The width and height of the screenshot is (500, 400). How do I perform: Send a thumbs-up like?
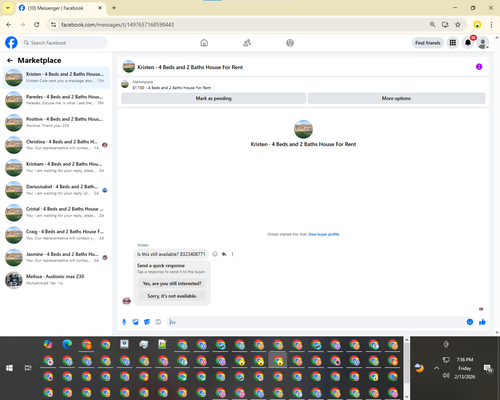click(482, 322)
